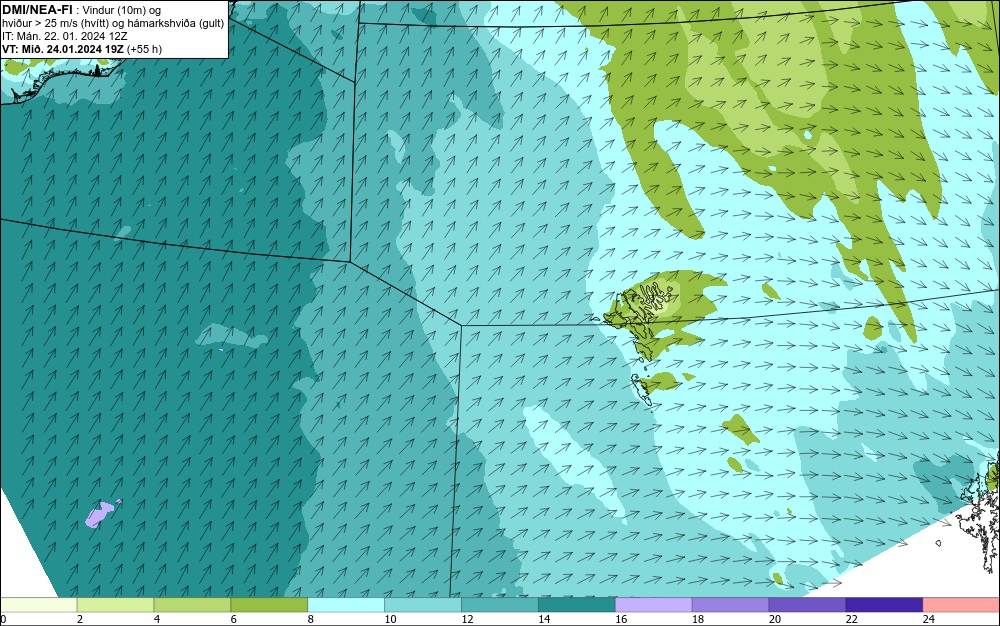The height and width of the screenshot is (626, 1000).
Task: Pick the 8–10 m/s pale cyan legend swatch
Action: (x=346, y=605)
